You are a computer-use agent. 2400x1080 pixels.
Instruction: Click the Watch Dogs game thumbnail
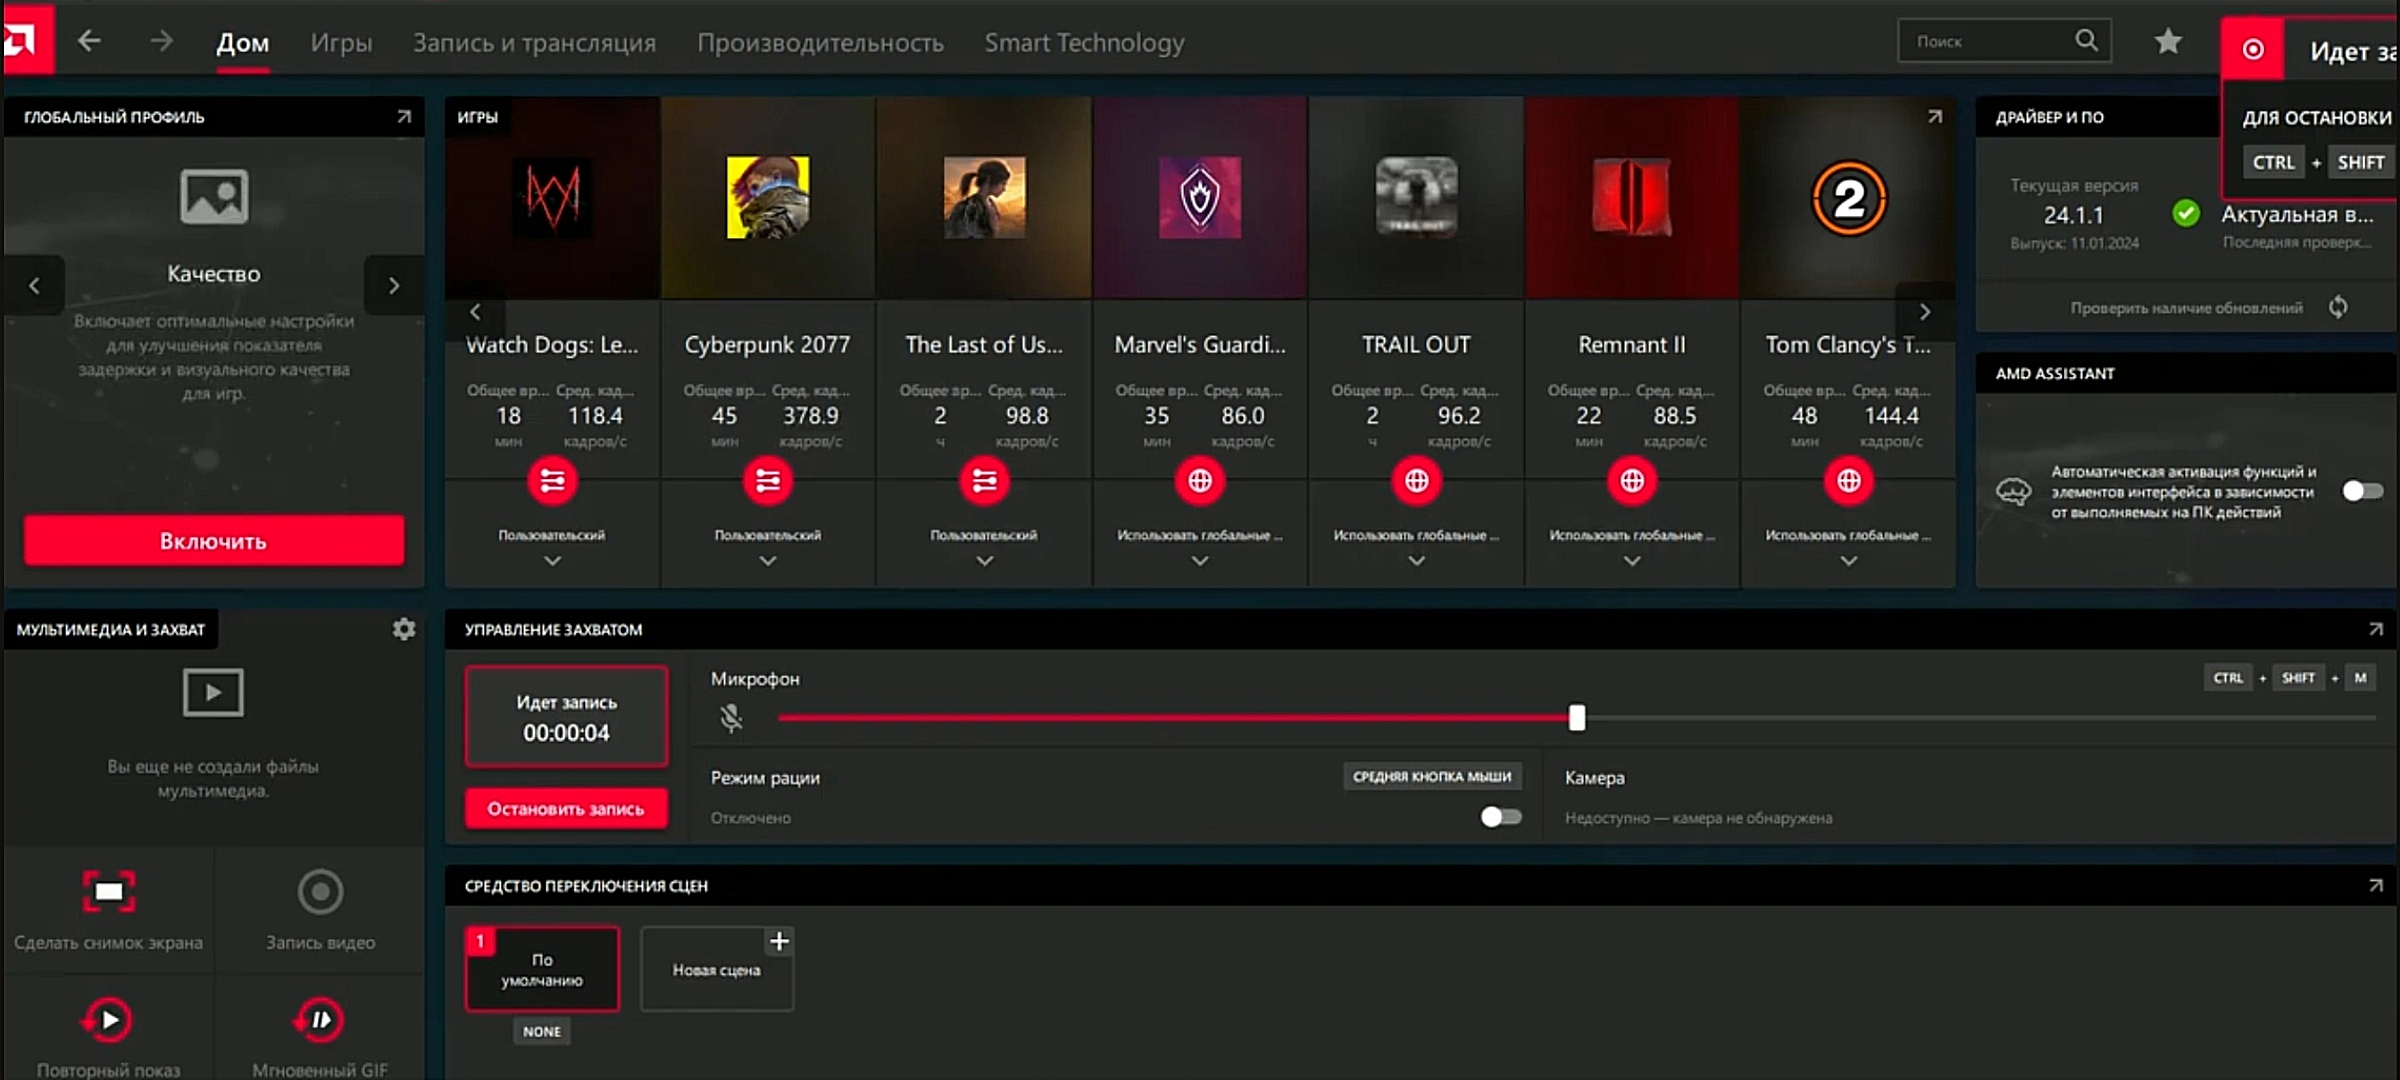552,197
